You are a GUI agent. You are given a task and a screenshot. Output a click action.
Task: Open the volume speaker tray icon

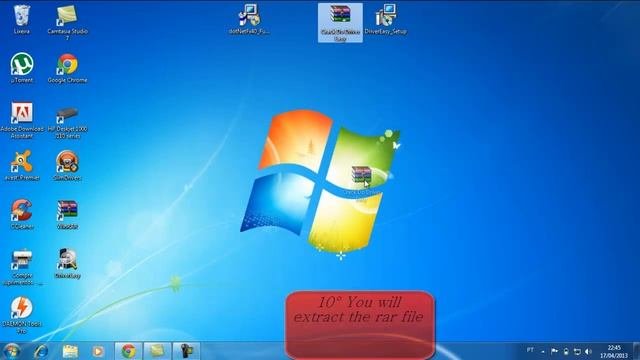588,351
